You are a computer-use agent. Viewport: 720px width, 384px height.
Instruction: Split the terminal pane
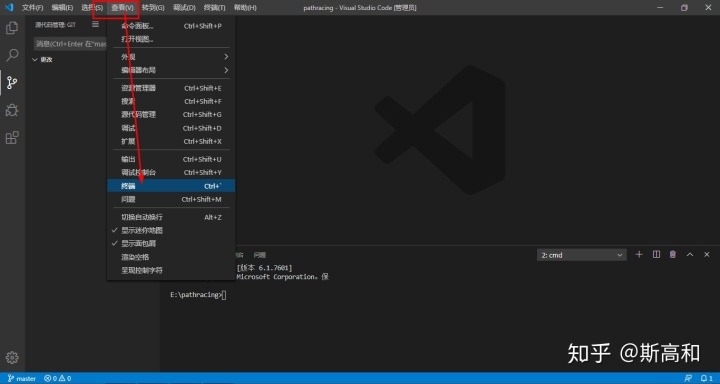(x=656, y=254)
